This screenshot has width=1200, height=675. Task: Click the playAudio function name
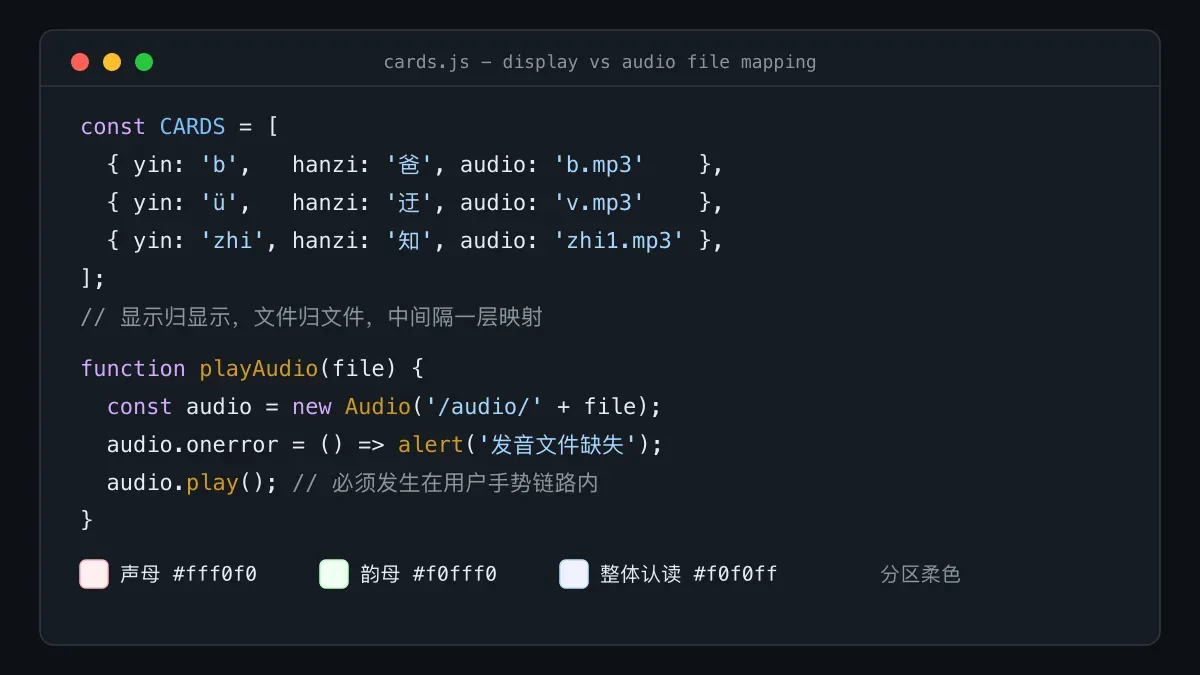coord(259,368)
